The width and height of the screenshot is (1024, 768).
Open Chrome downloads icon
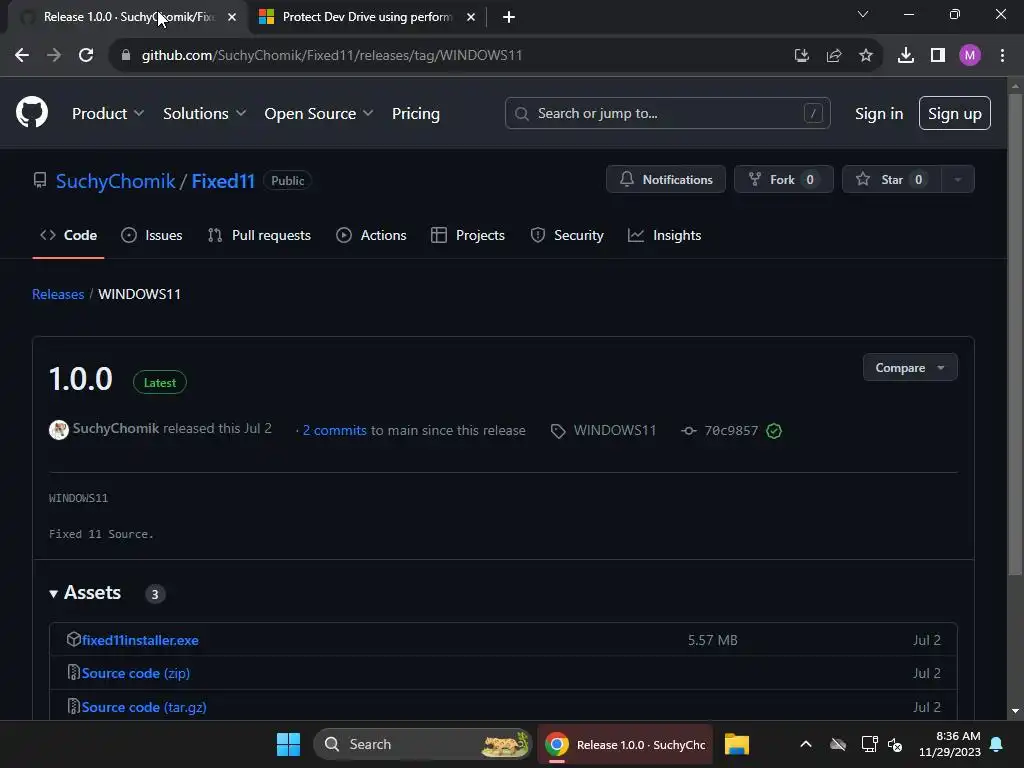point(905,55)
